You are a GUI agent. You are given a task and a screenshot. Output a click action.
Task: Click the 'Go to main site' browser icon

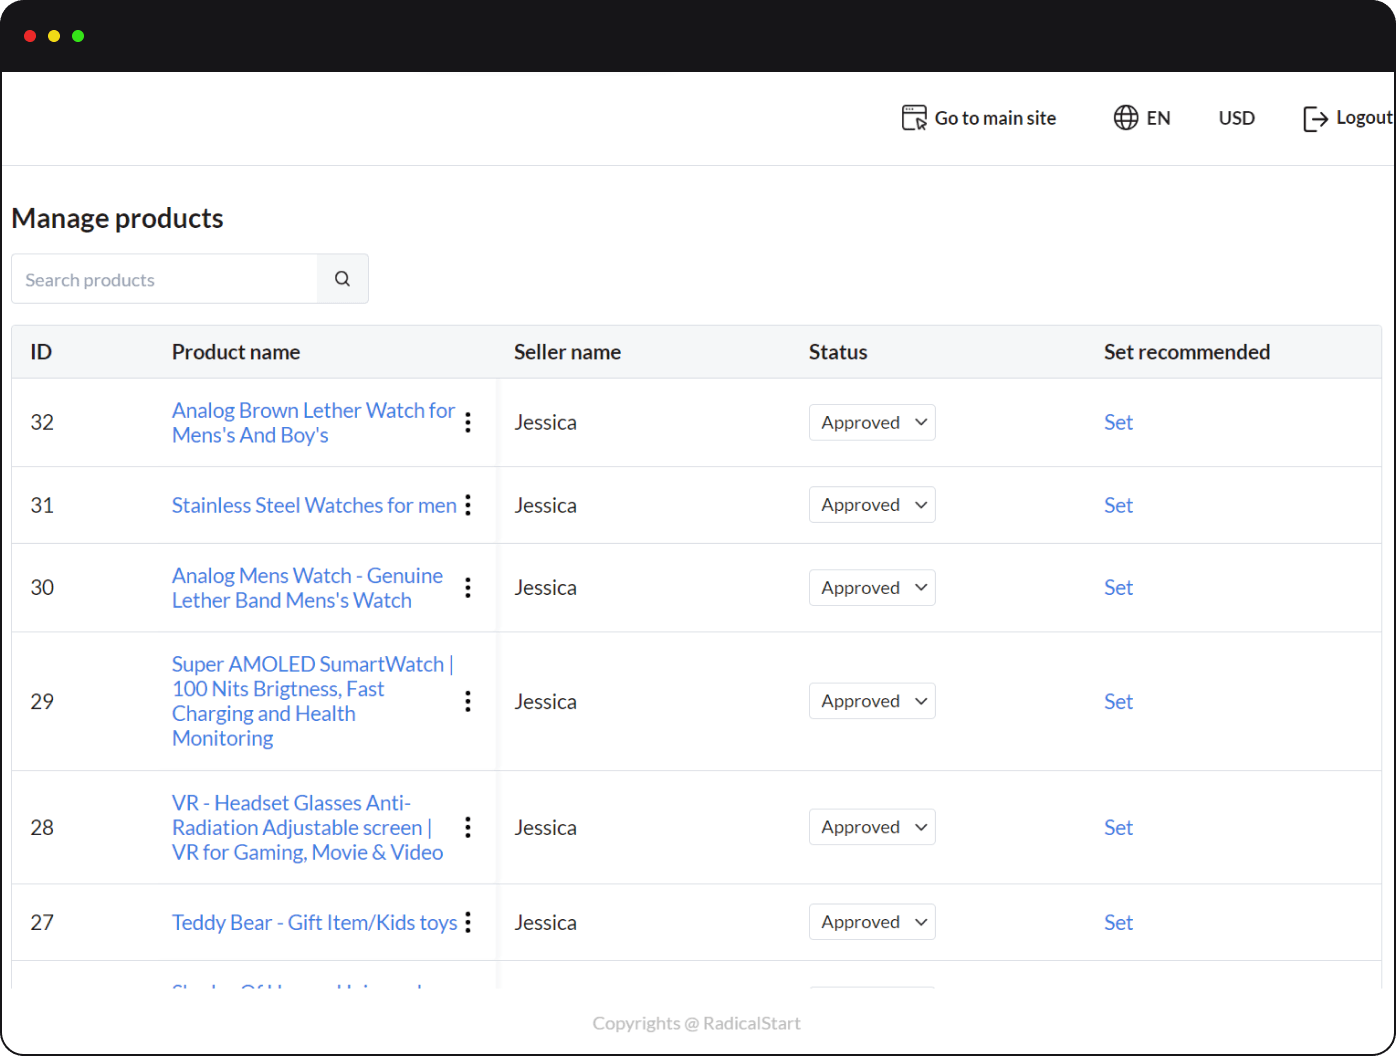913,117
